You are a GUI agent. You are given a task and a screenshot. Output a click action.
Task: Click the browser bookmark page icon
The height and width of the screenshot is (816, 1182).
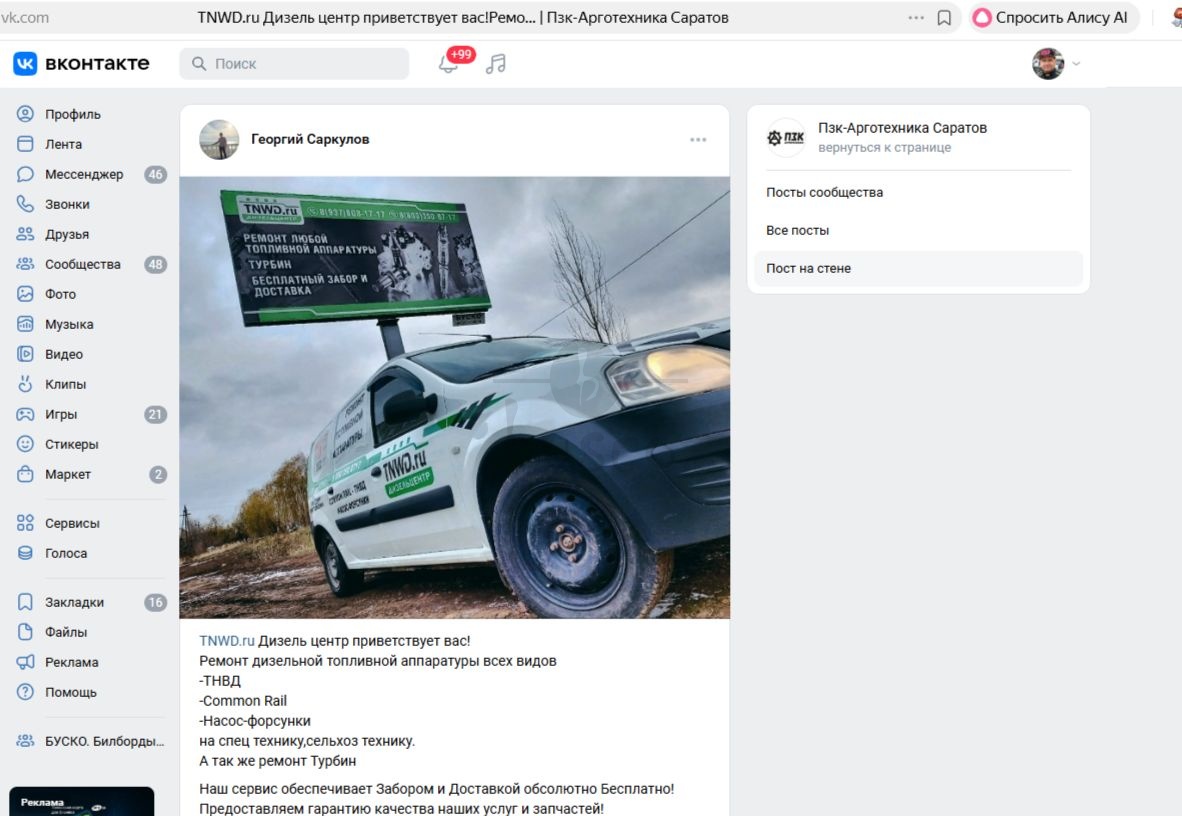944,17
